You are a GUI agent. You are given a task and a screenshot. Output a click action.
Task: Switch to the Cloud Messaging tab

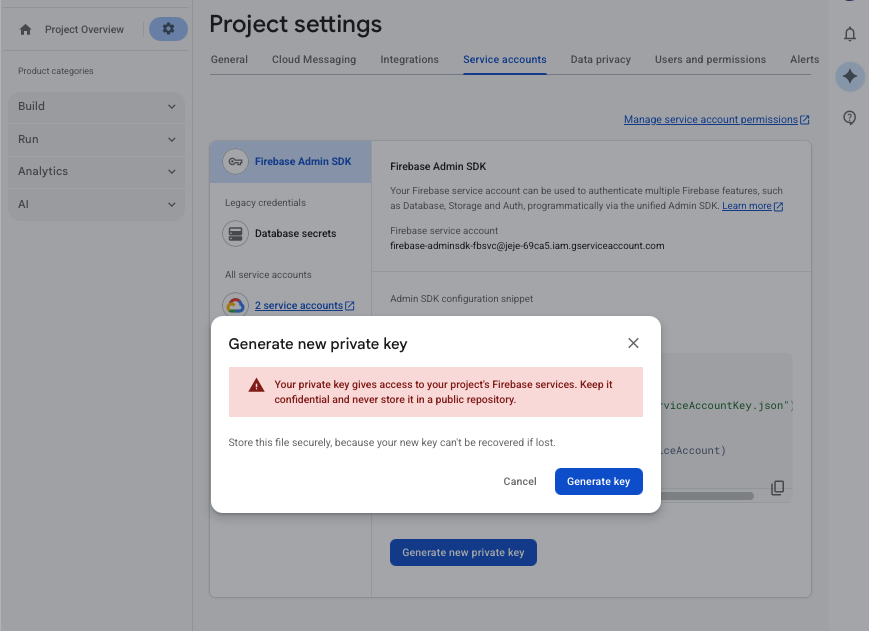[x=313, y=59]
